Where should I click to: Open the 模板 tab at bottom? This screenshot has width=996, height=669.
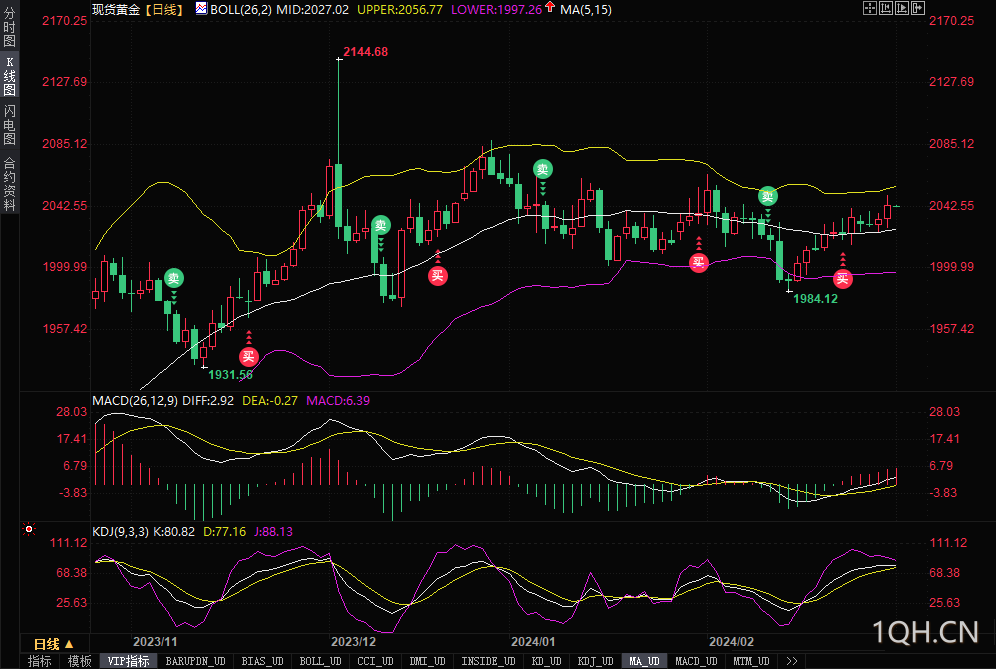[79, 661]
